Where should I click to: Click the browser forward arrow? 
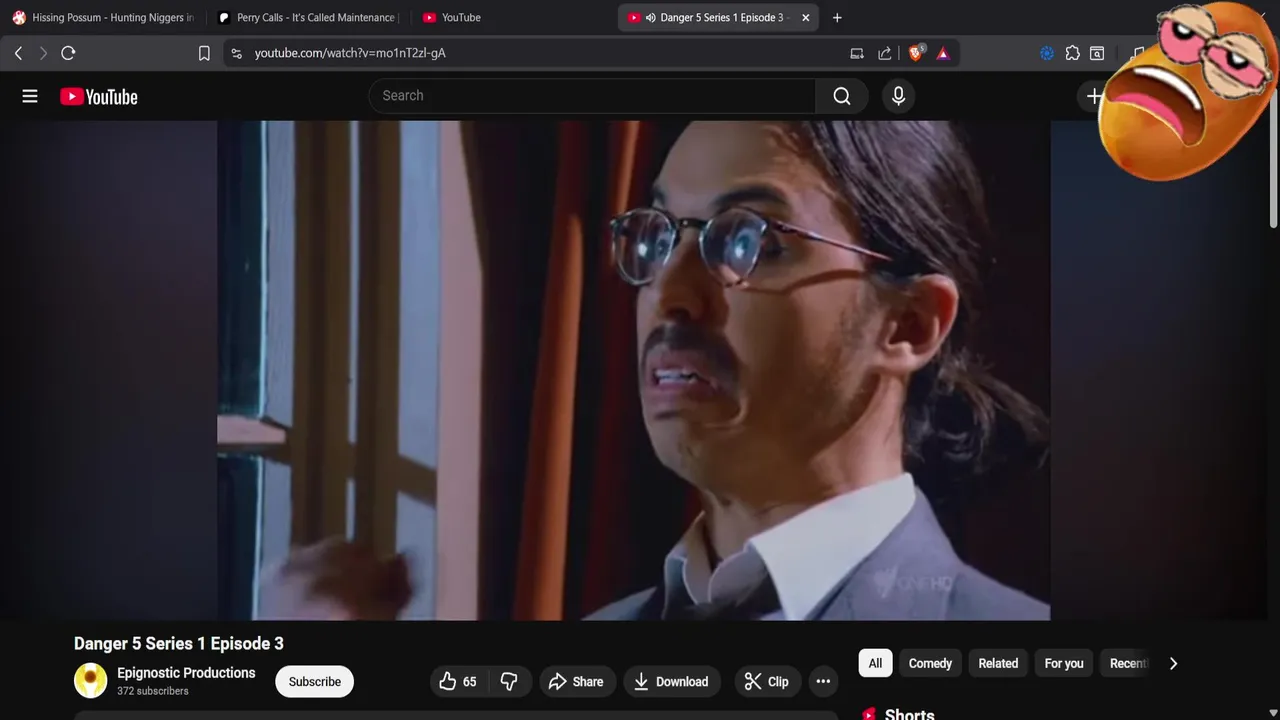pos(43,53)
